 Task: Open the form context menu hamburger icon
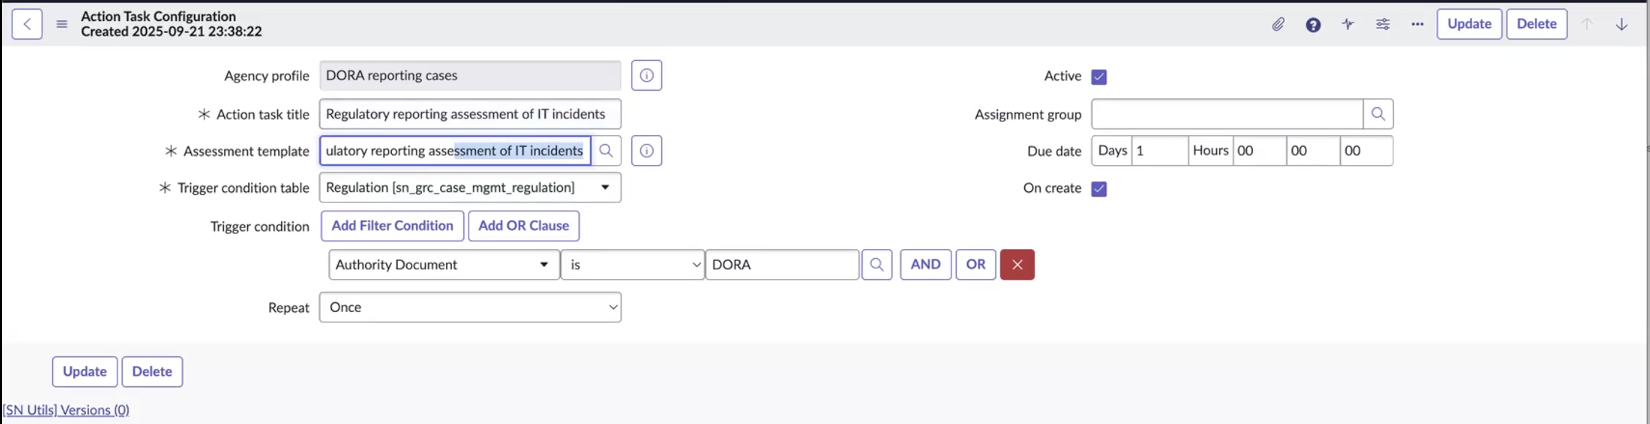[62, 24]
